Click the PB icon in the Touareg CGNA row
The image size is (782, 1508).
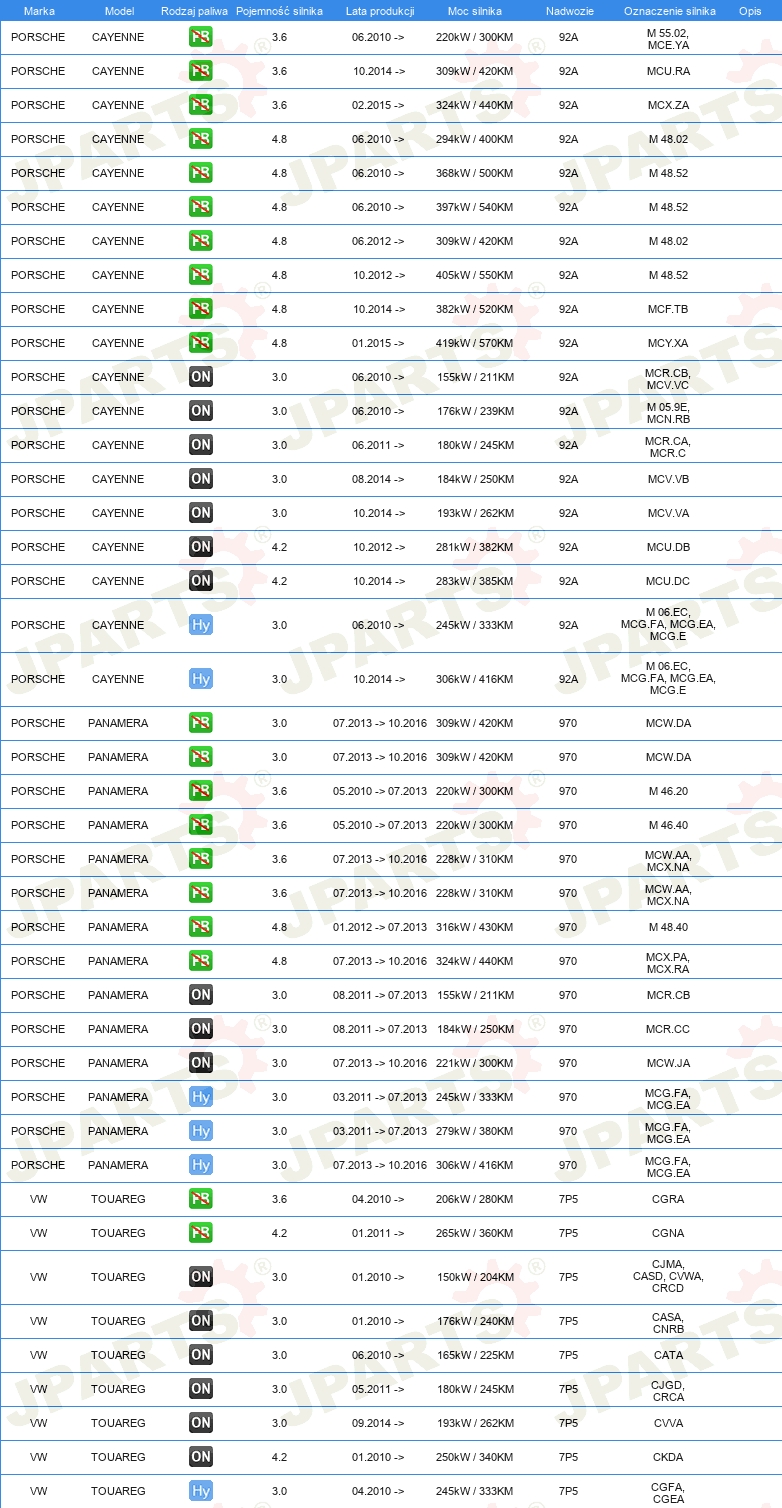coord(201,1233)
